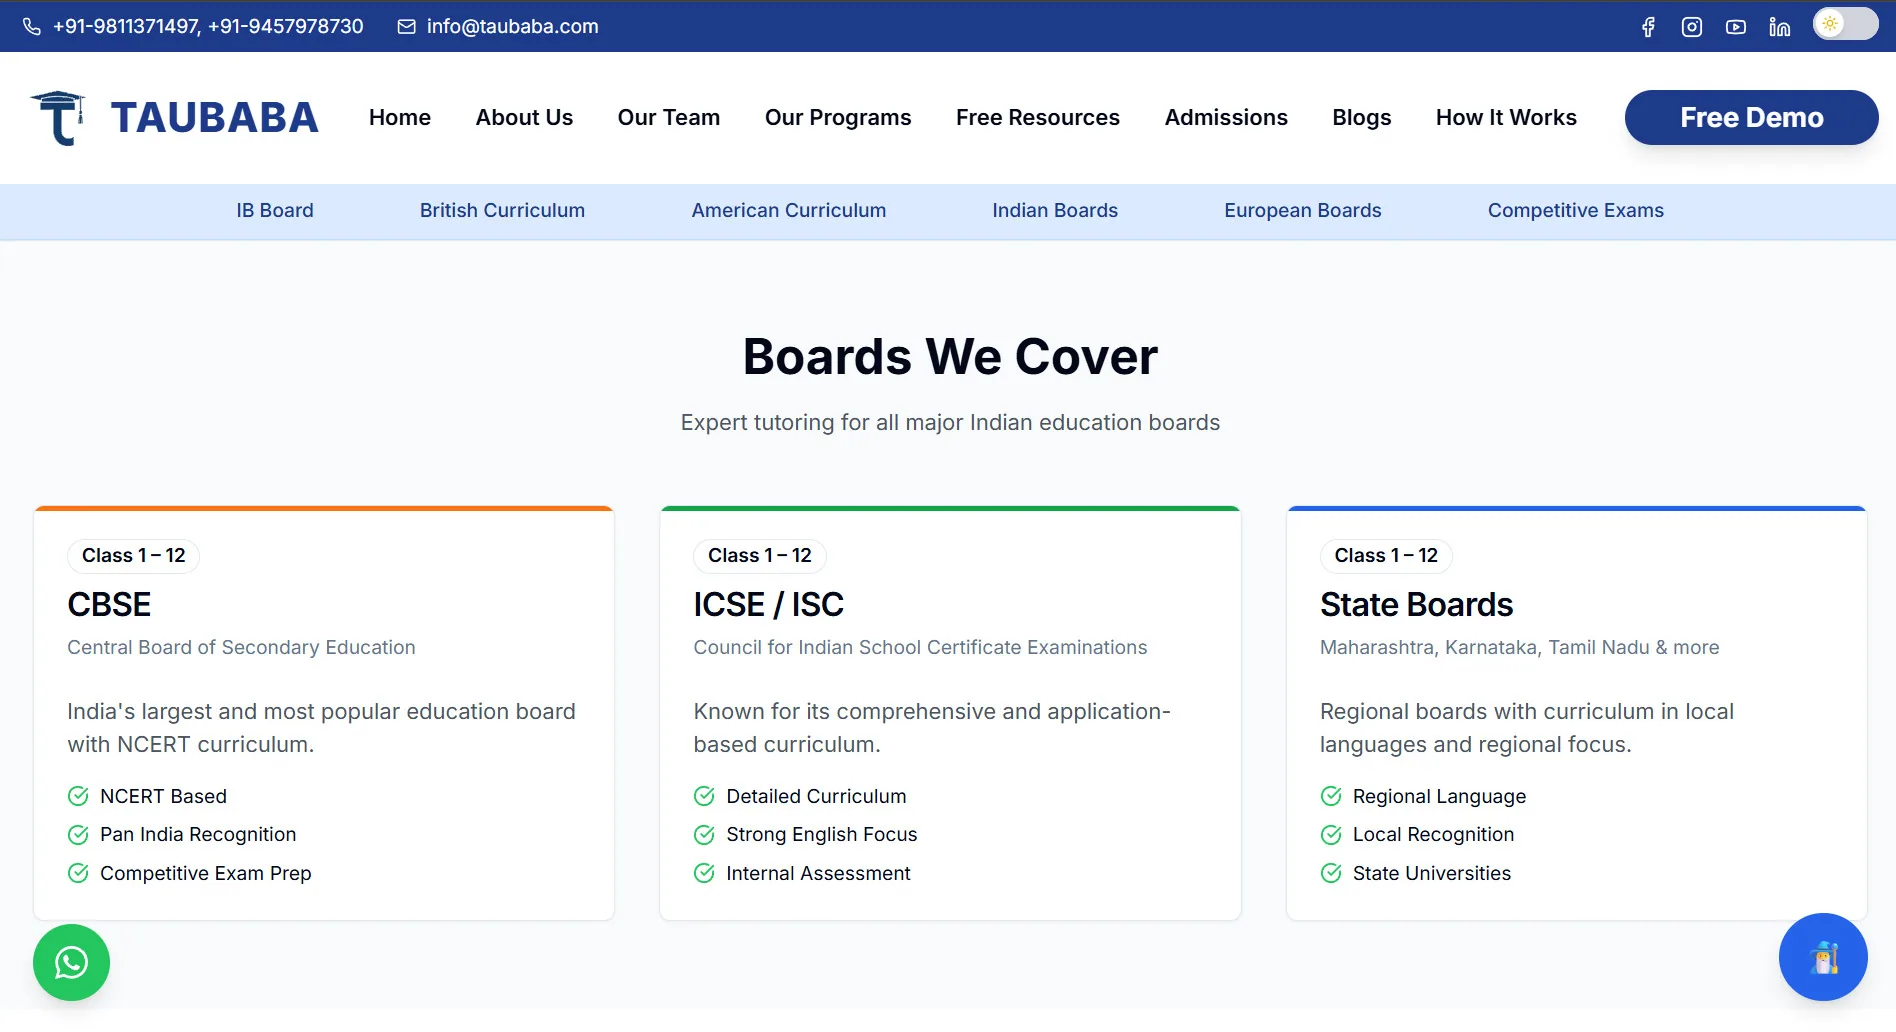This screenshot has width=1896, height=1032.
Task: Click the 'Internal Assessment' feature text
Action: click(x=818, y=873)
